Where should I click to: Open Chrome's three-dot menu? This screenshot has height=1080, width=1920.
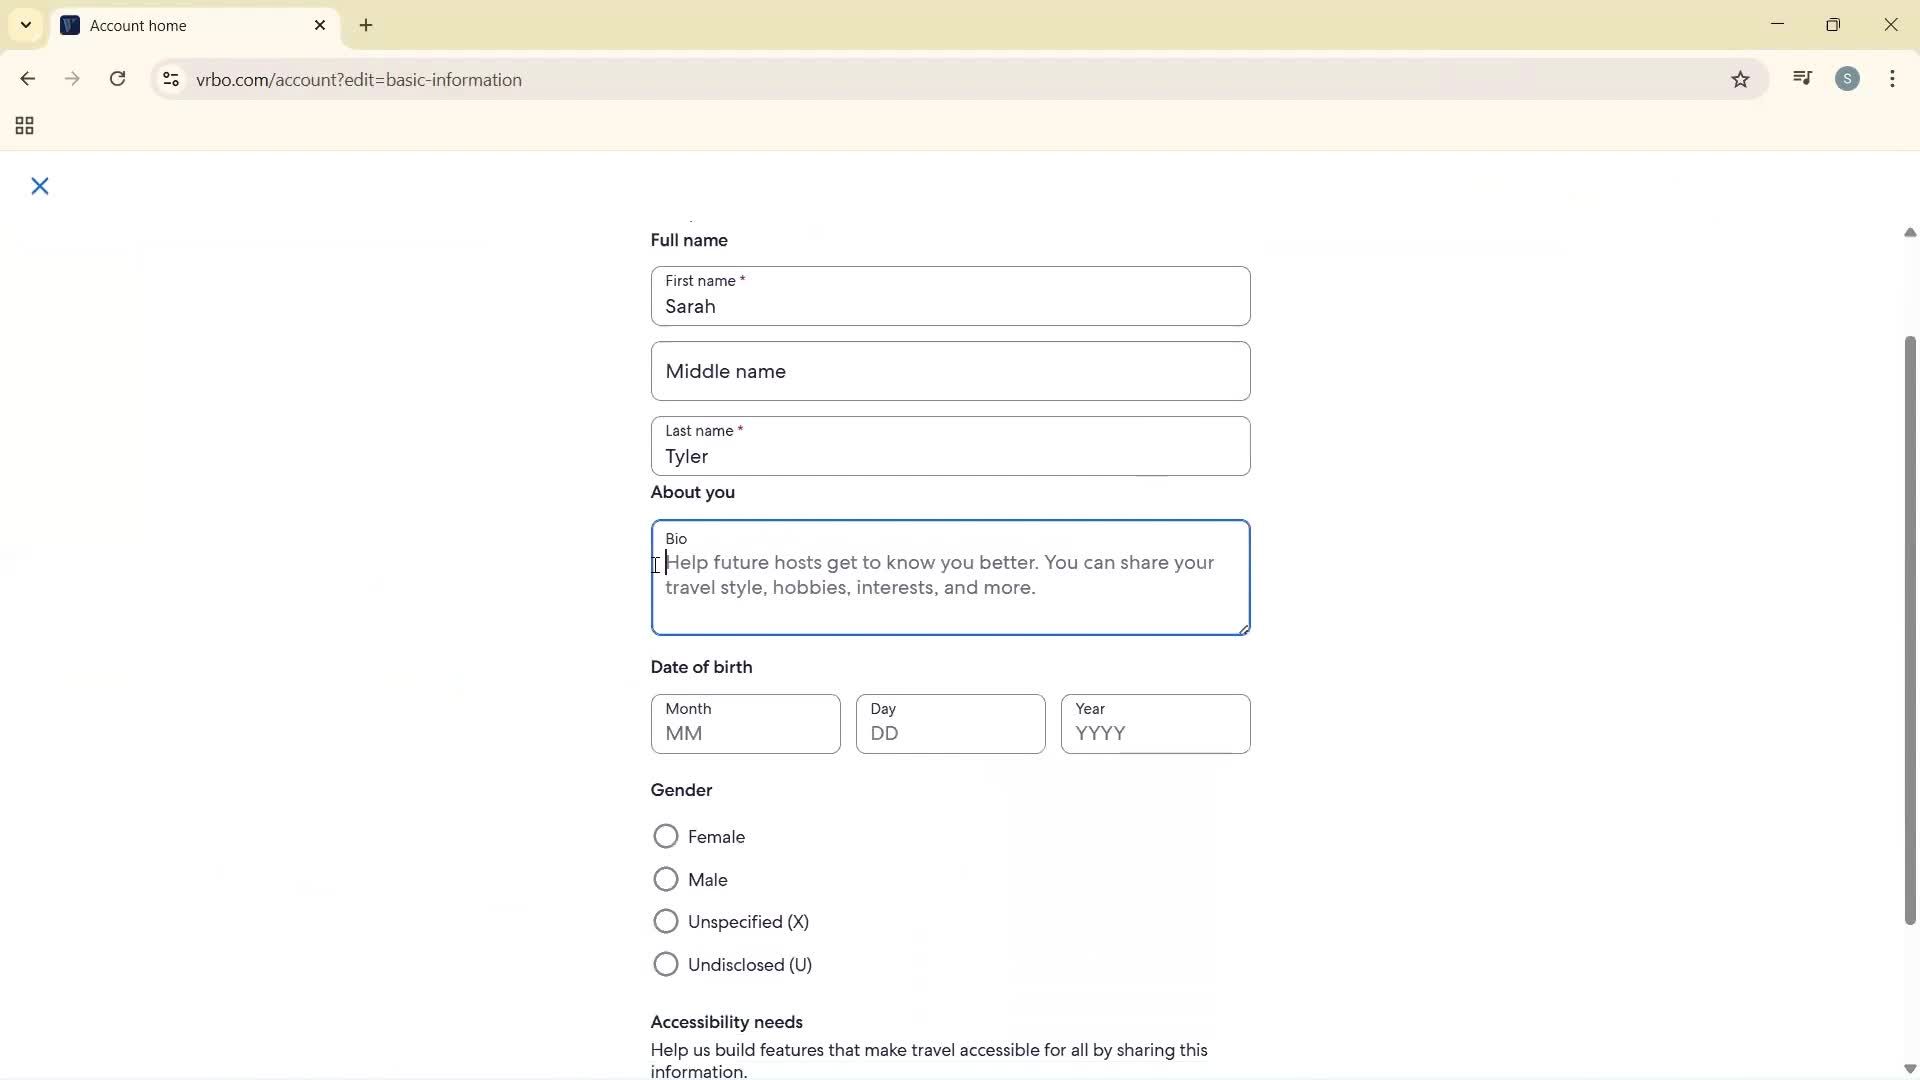(x=1893, y=78)
